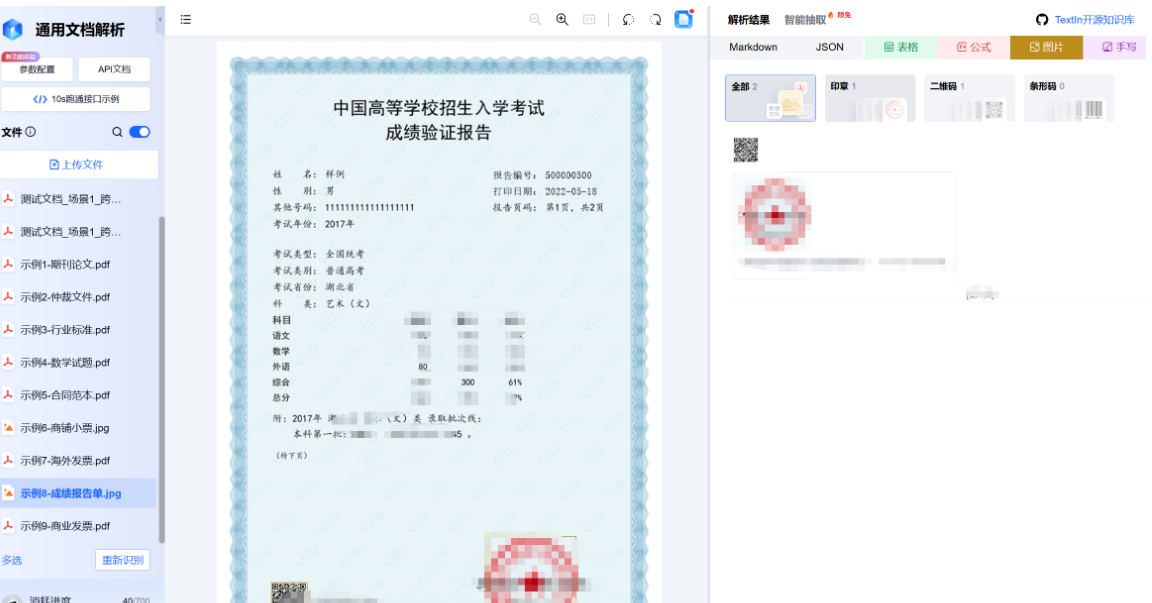Click the zoom out magnifier icon

pyautogui.click(x=536, y=20)
